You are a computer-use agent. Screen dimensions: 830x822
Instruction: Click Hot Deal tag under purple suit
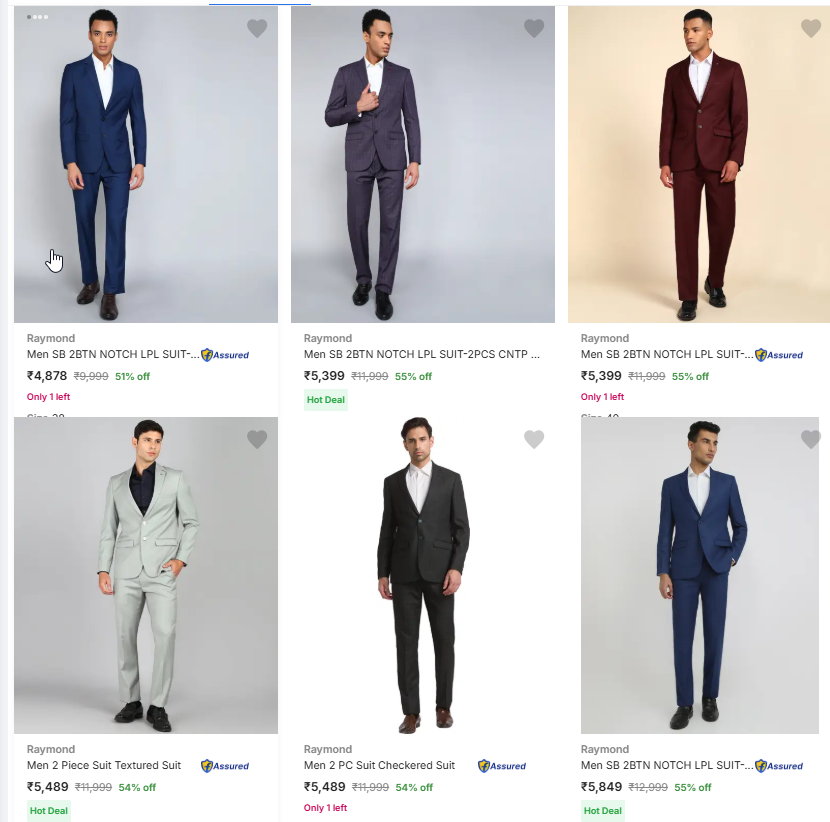325,400
